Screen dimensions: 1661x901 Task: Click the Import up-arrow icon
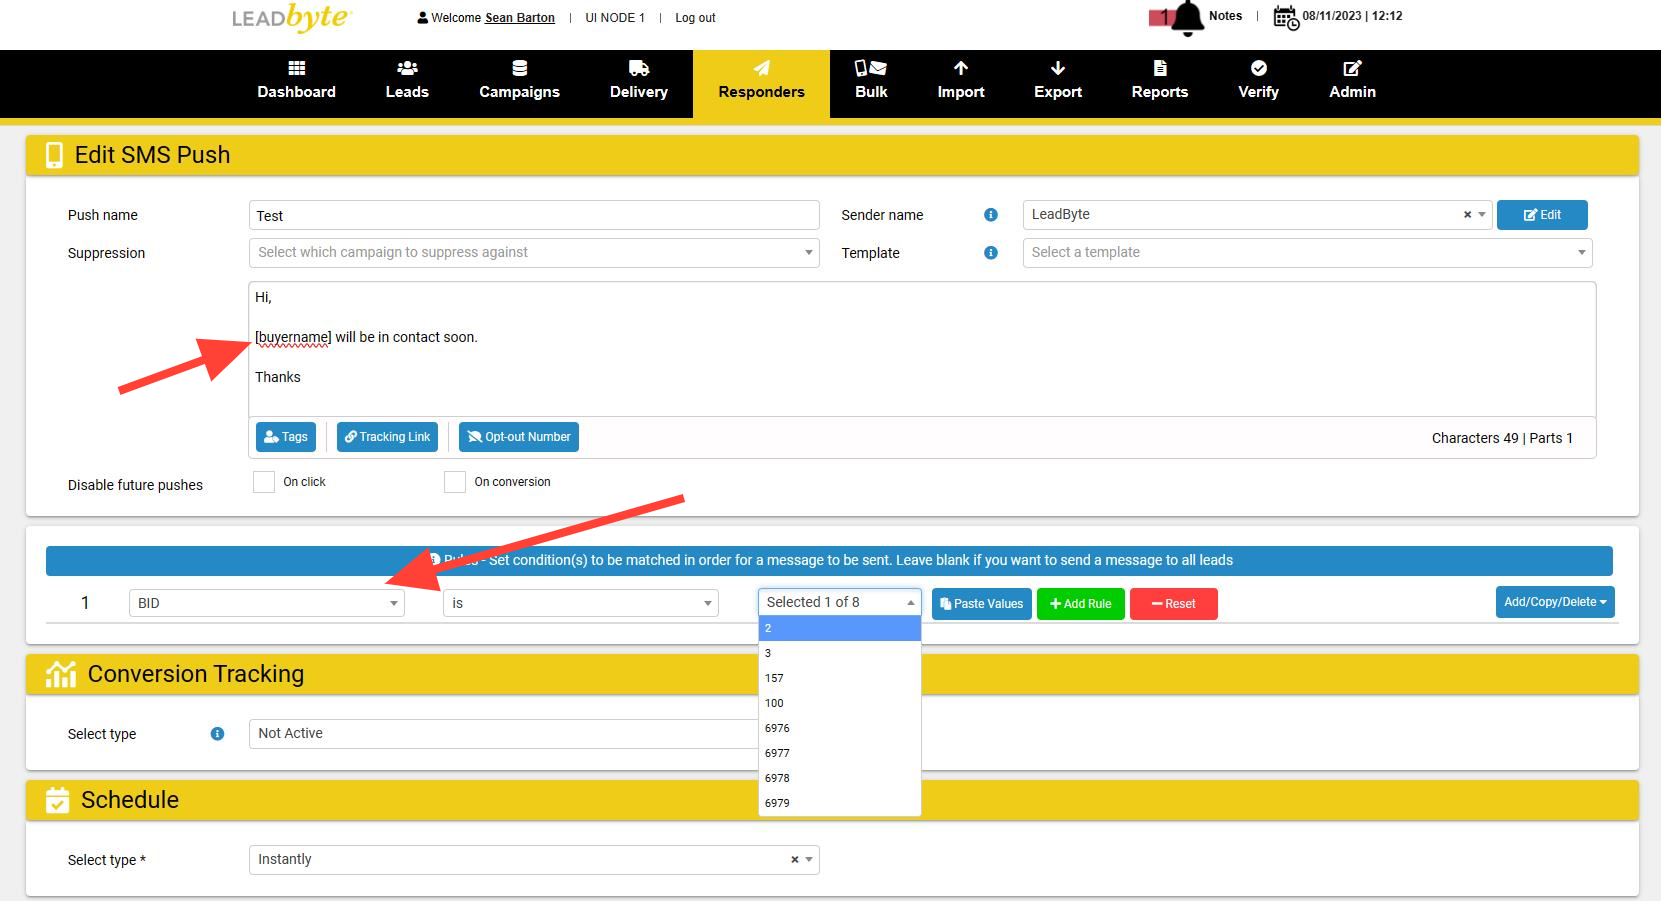click(961, 68)
